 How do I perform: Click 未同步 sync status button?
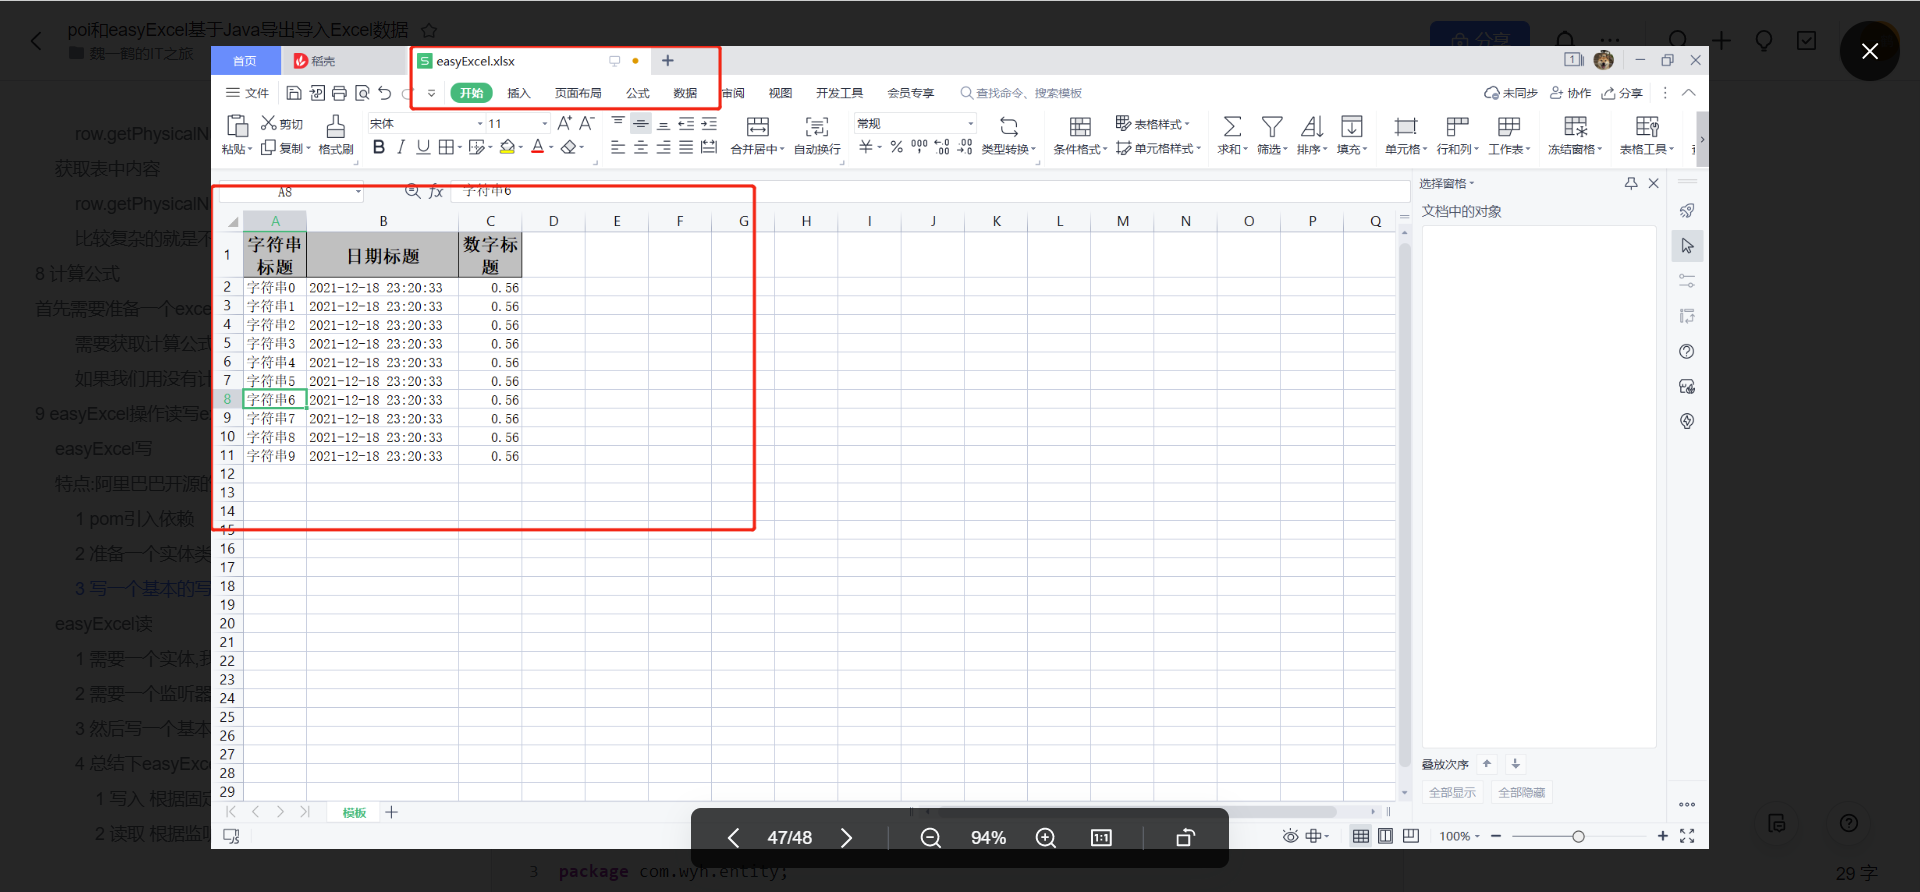point(1510,93)
